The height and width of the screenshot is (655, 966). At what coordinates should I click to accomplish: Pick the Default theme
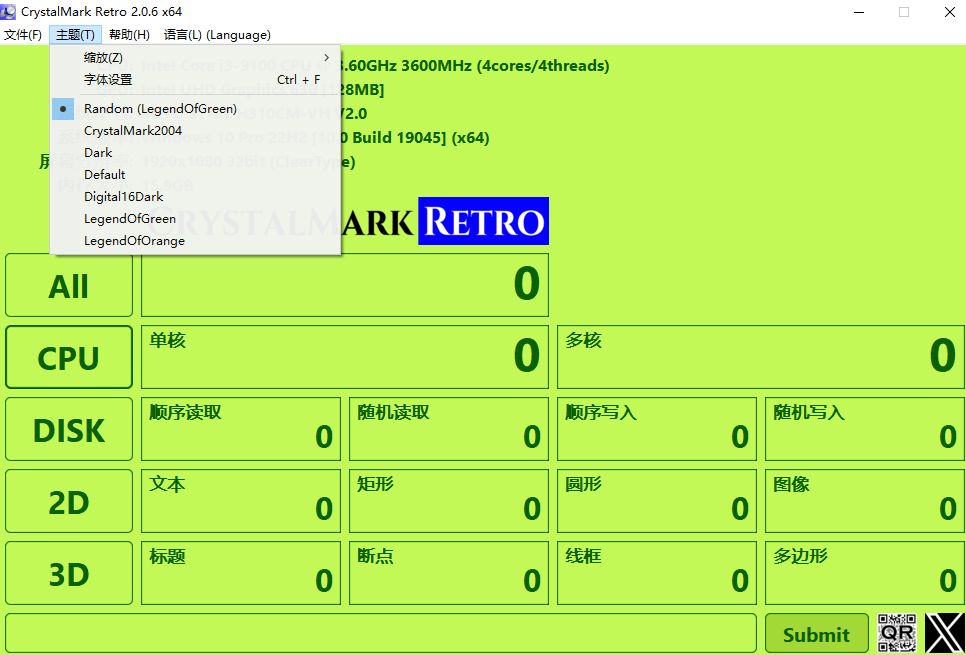click(195, 174)
